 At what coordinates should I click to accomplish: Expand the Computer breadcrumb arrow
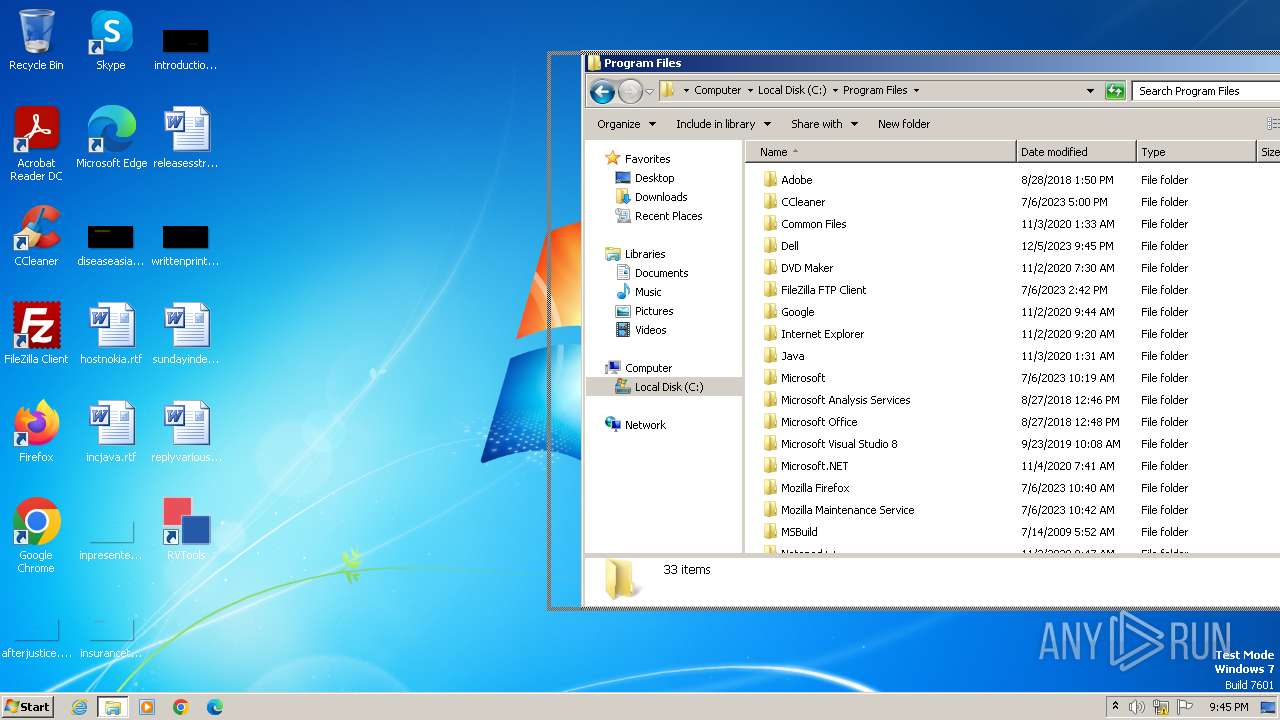pos(751,90)
